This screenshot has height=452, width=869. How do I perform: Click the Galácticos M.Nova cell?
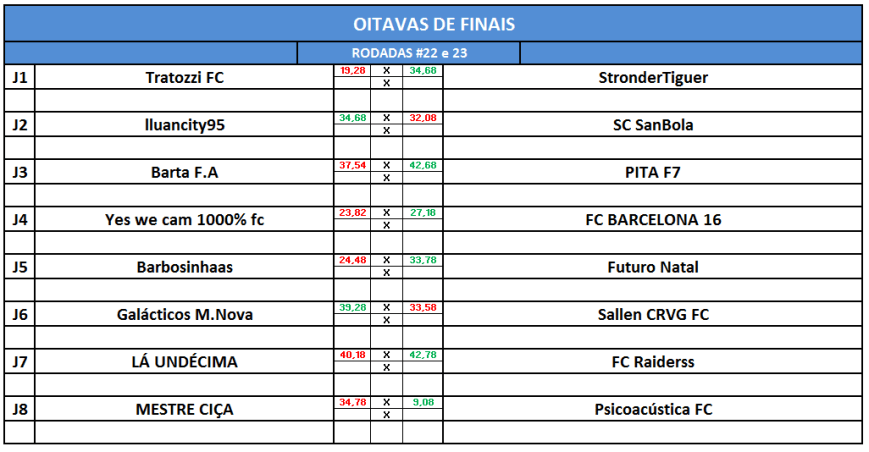coord(184,315)
